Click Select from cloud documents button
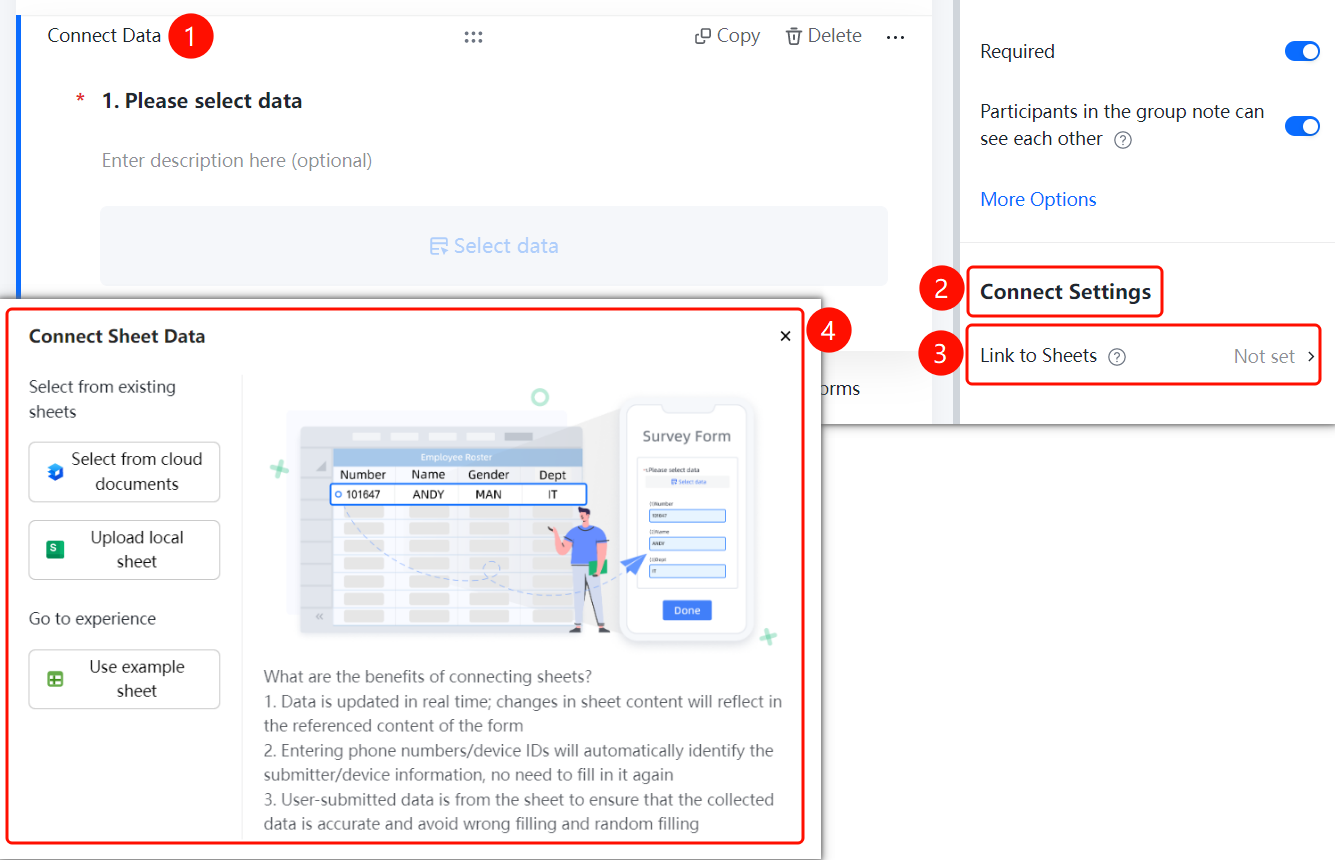This screenshot has height=860, width=1335. [124, 472]
